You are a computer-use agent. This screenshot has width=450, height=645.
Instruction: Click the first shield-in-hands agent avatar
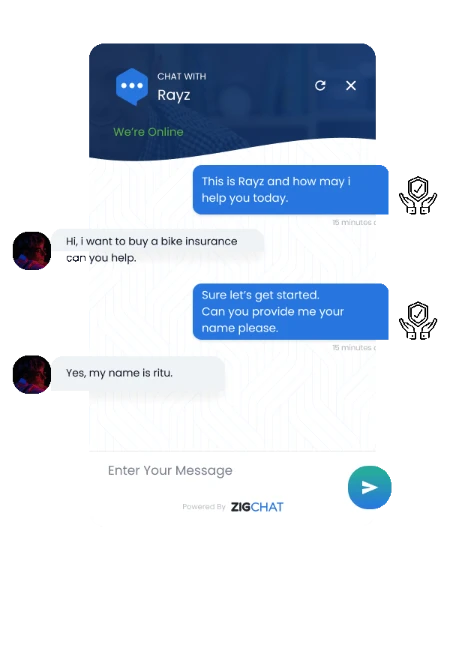tap(418, 195)
